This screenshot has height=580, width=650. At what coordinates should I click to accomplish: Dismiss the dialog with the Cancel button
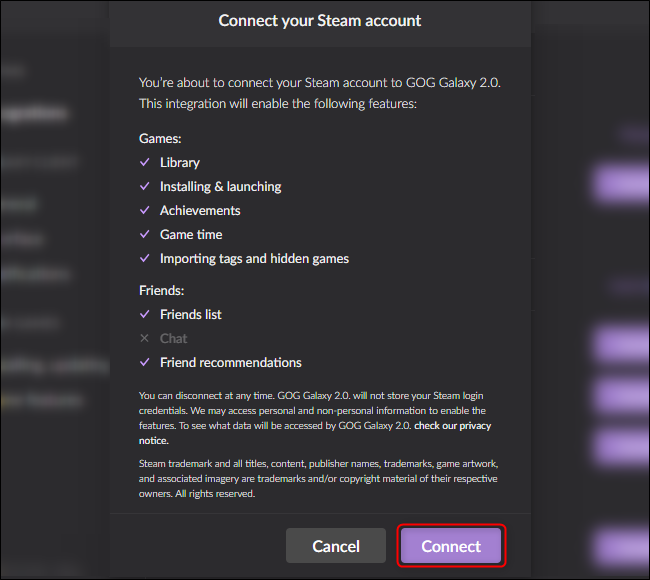335,546
